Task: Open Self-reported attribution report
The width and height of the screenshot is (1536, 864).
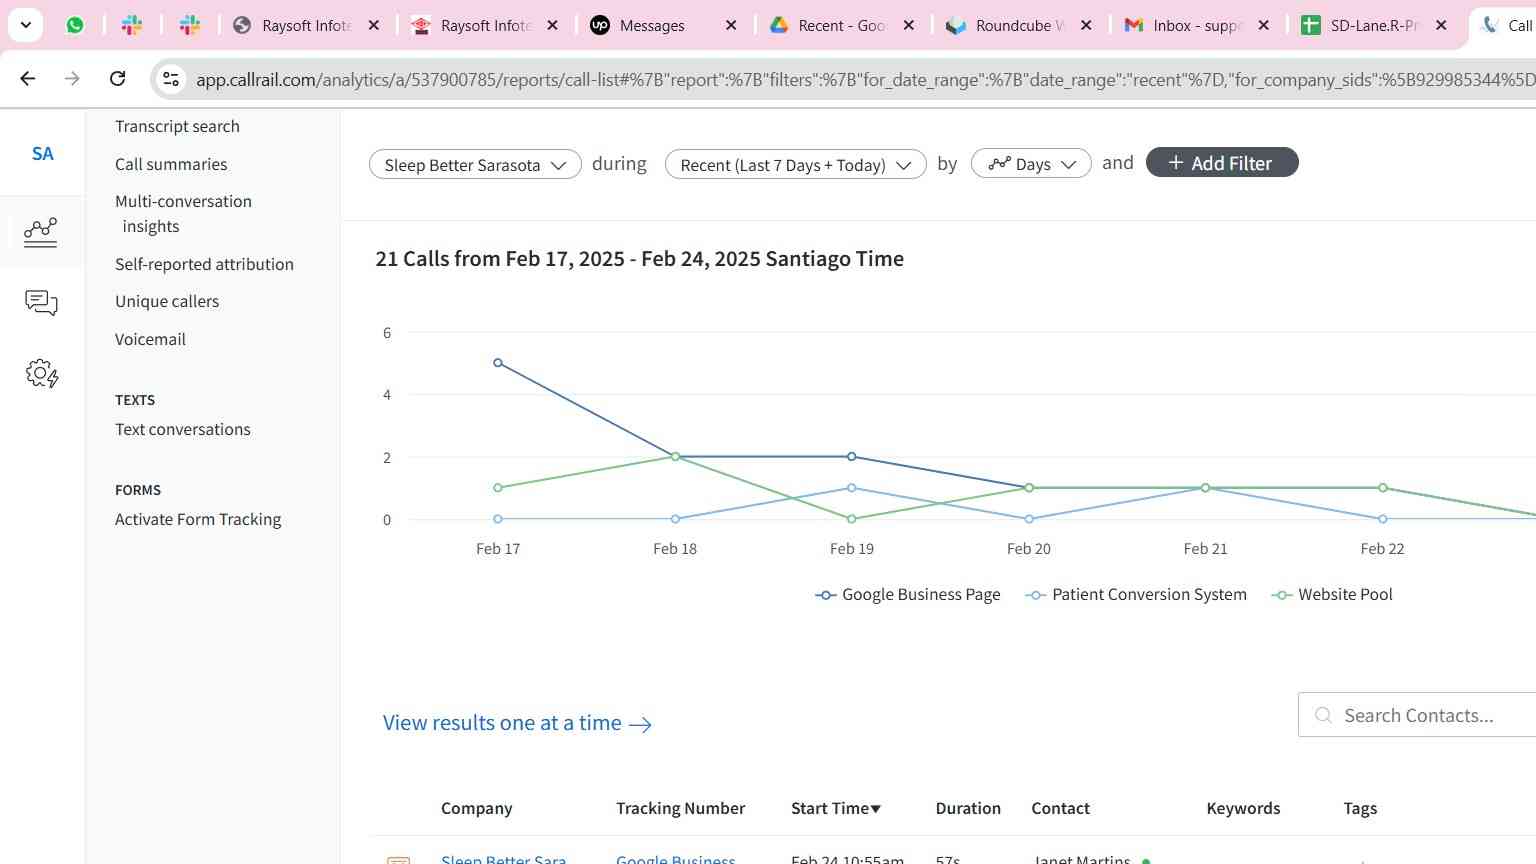Action: (204, 264)
